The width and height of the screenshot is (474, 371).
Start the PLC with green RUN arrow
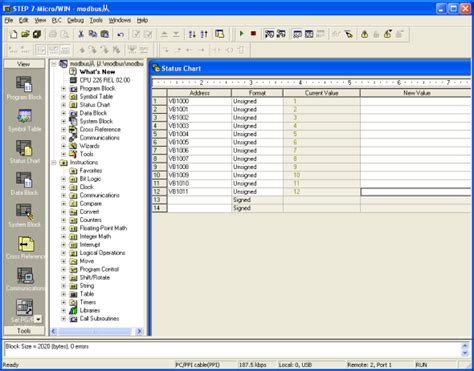(x=242, y=34)
